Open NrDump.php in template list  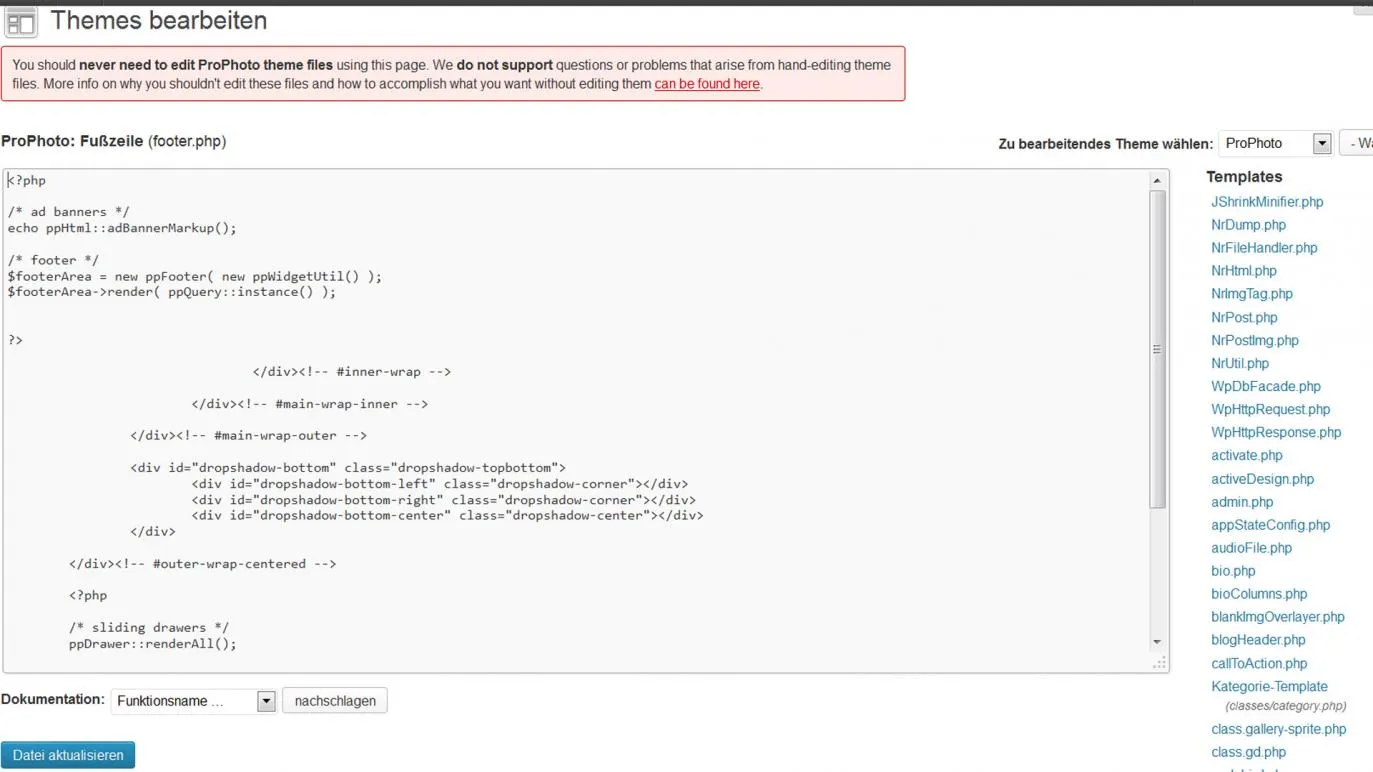1248,225
